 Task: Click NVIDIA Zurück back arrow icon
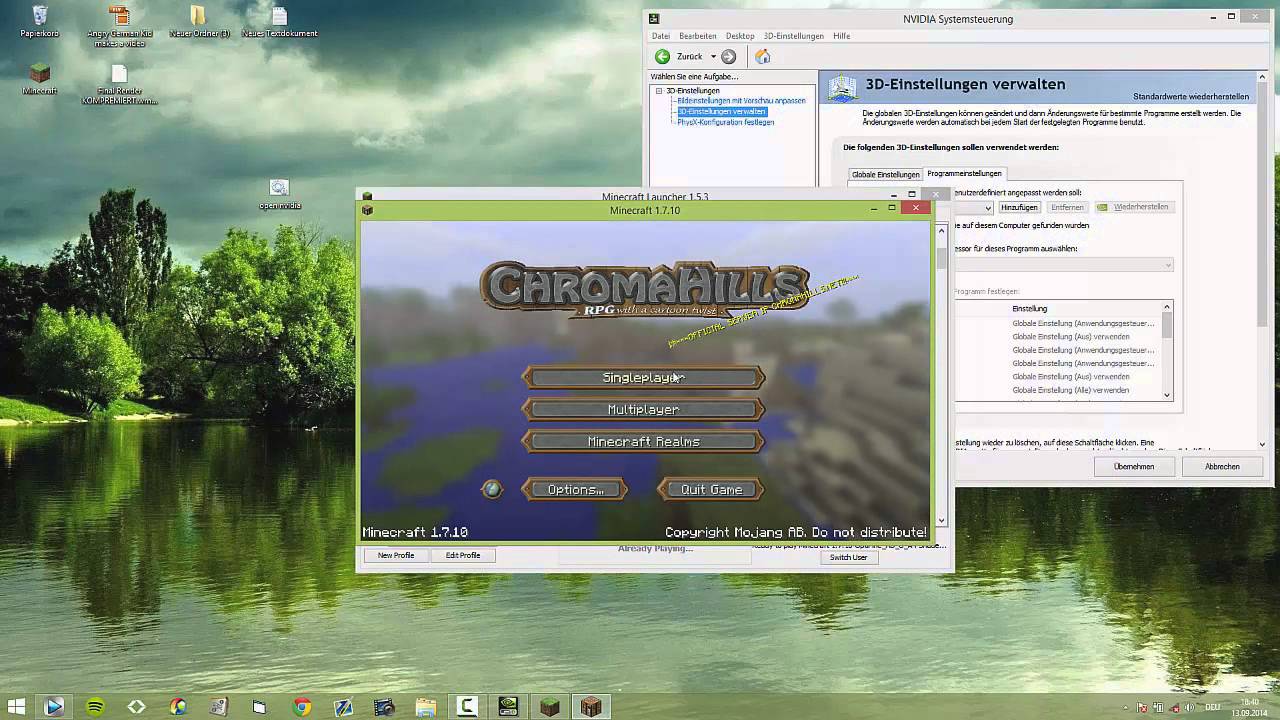coord(662,56)
